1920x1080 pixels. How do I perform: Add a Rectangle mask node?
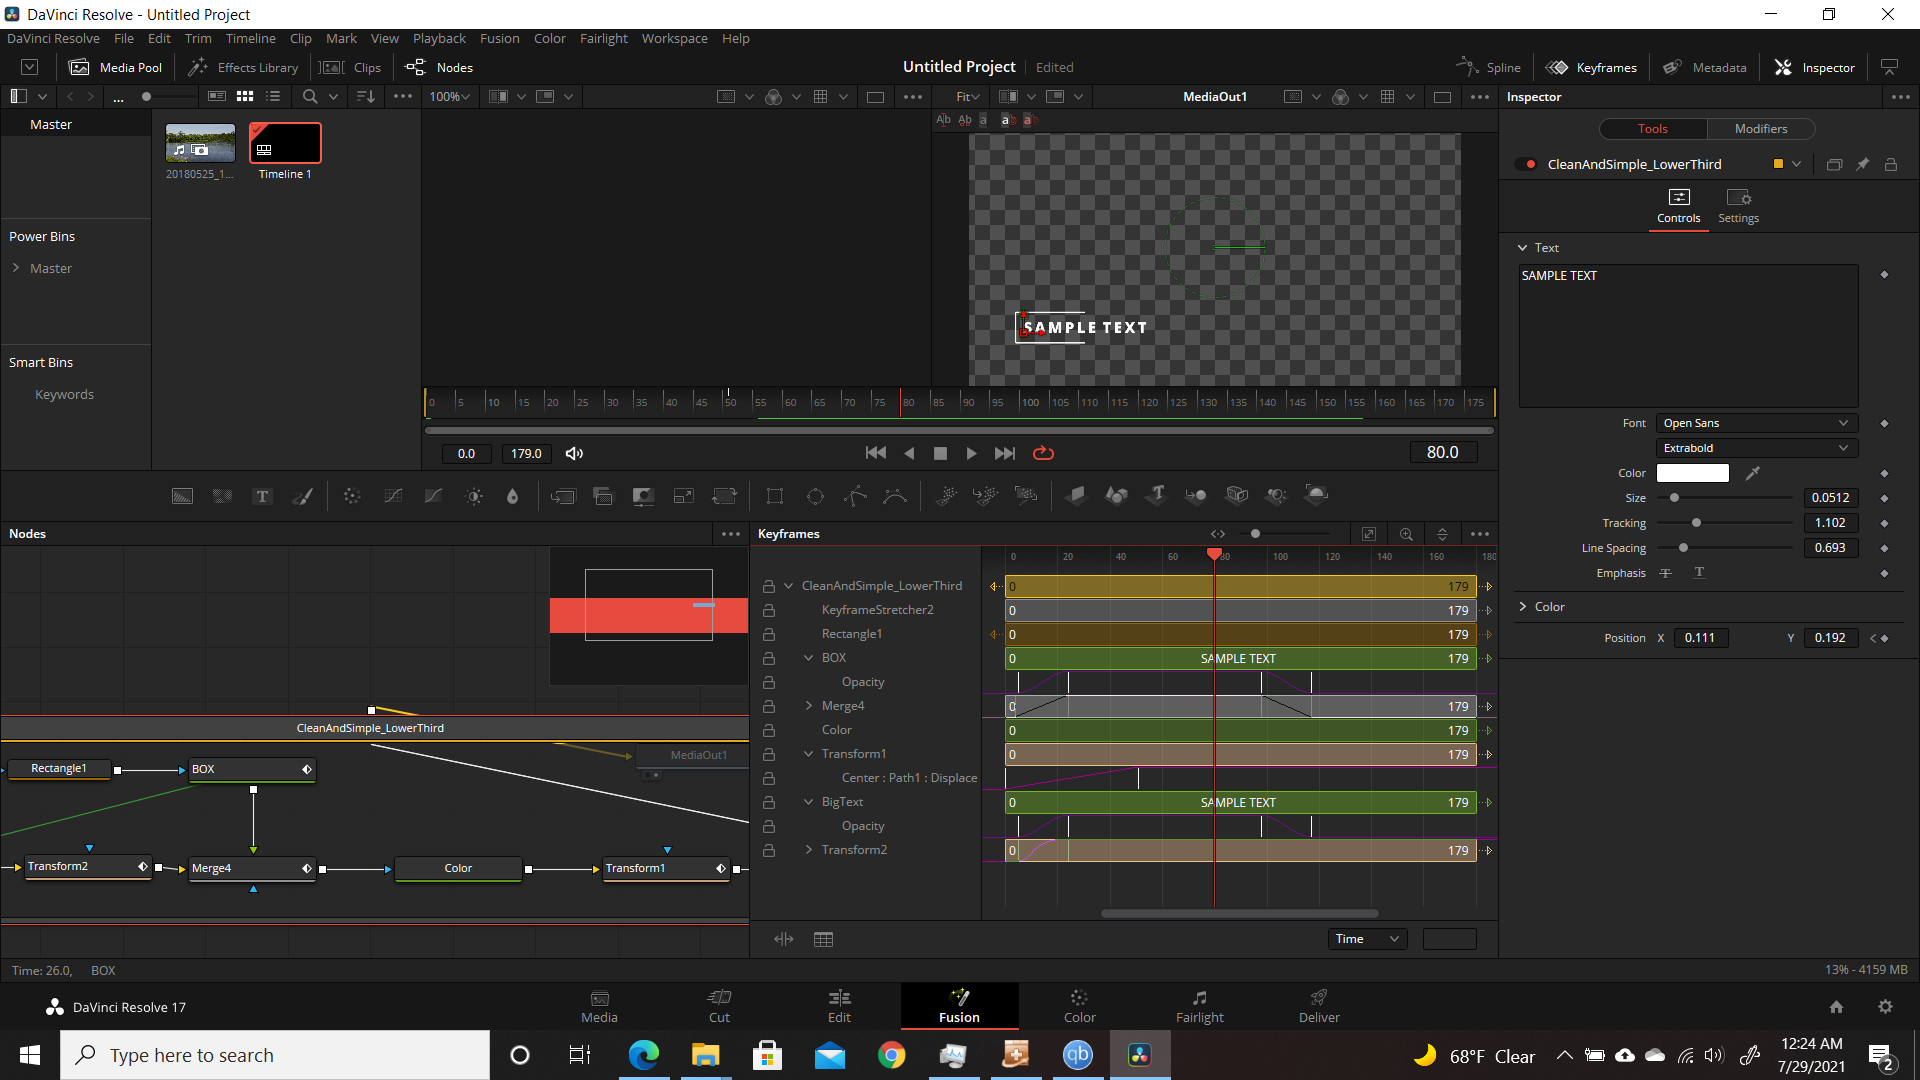coord(774,496)
